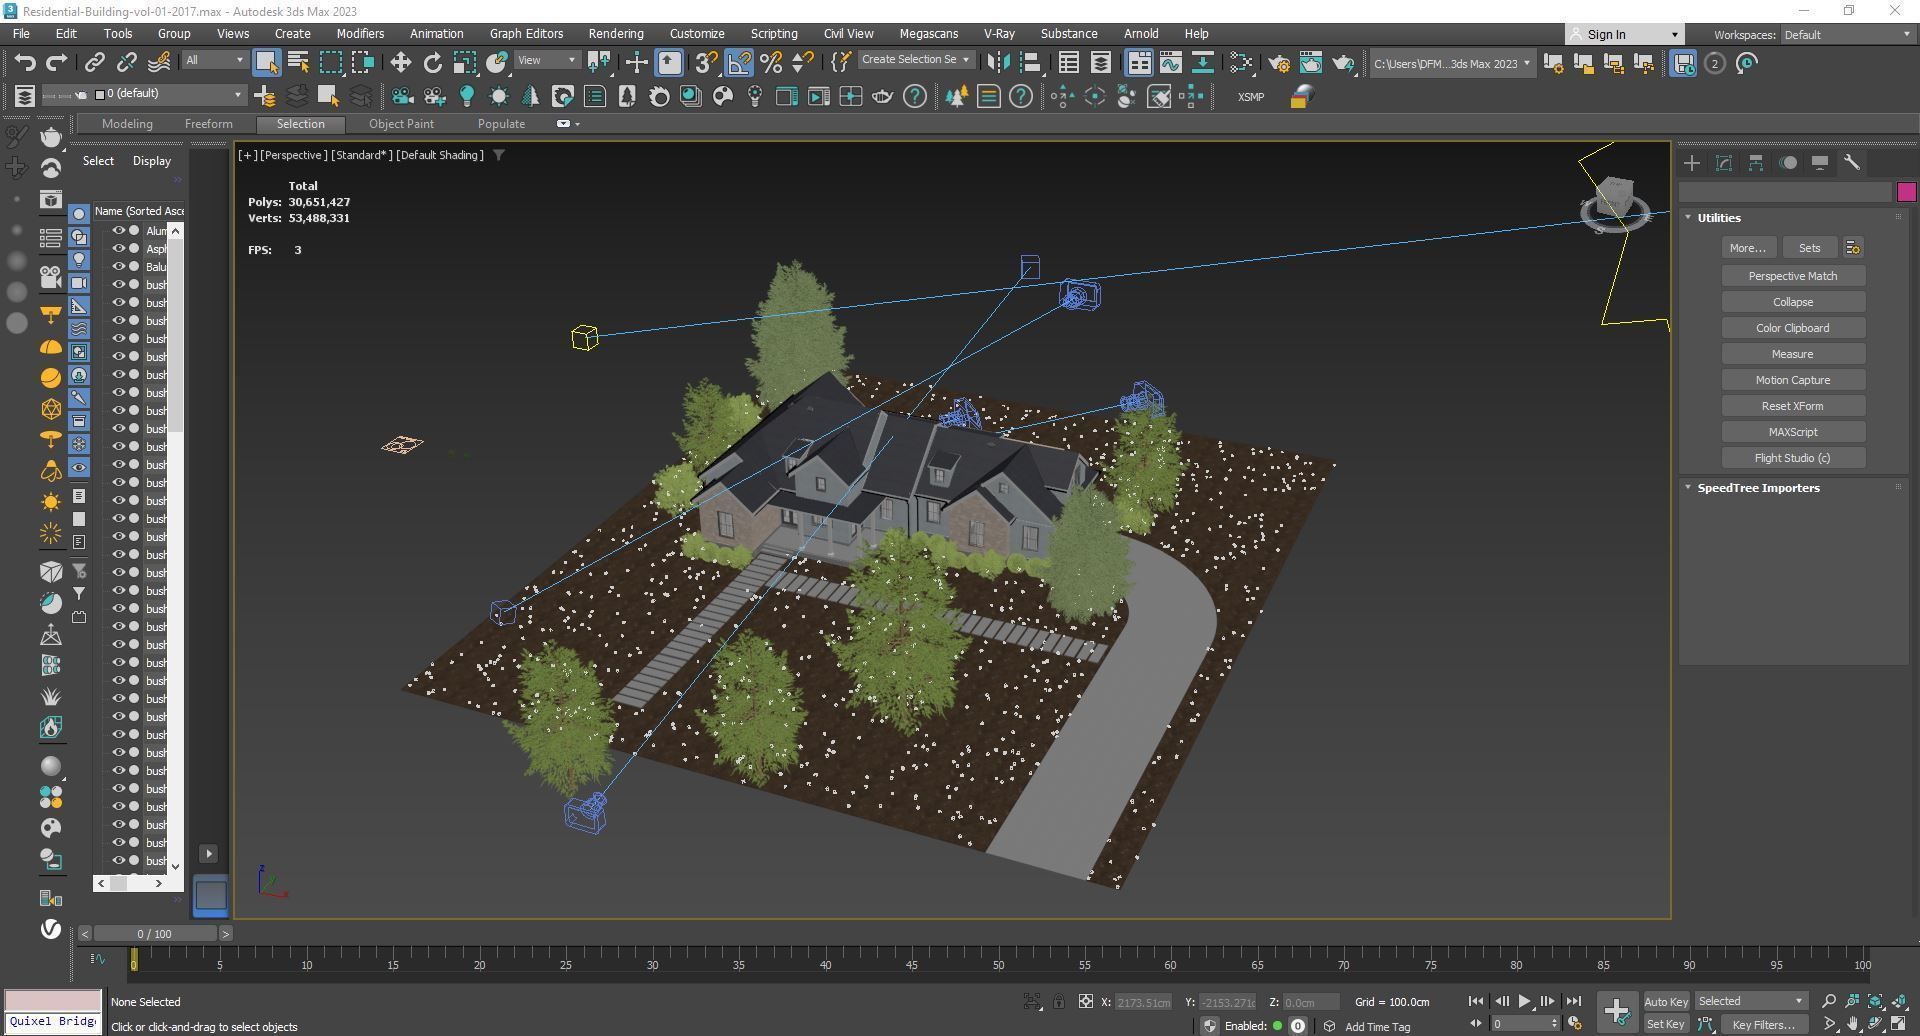Hide the Balu object with its eye icon
The width and height of the screenshot is (1920, 1036).
coord(118,267)
